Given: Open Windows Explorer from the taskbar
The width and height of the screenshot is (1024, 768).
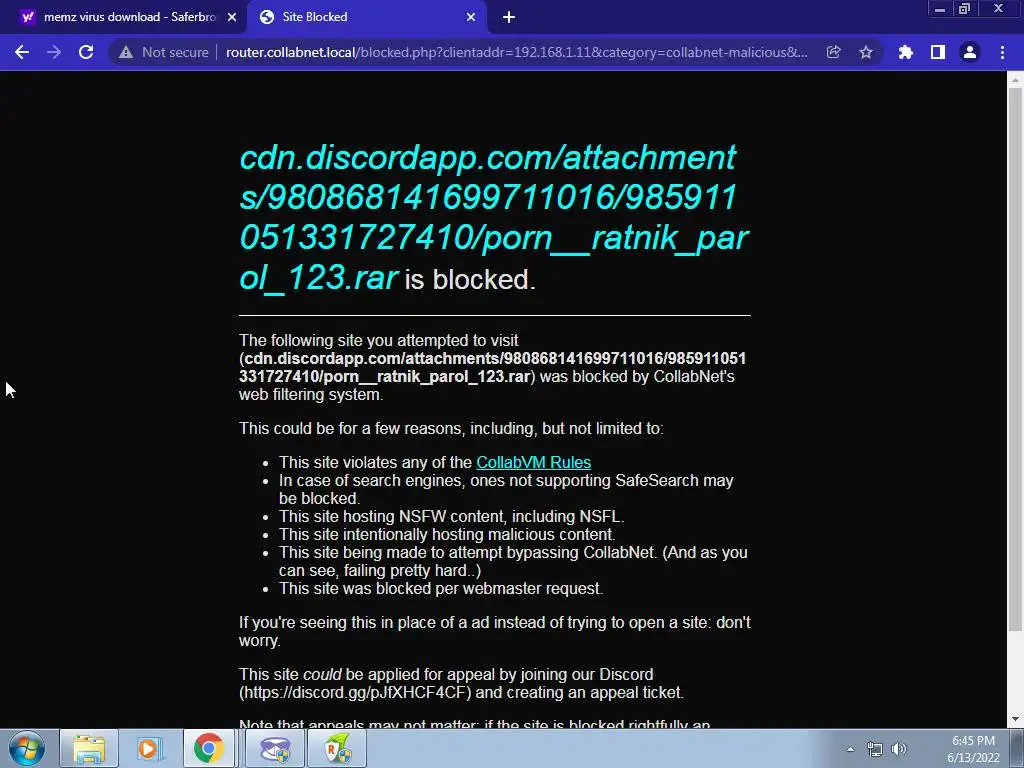Looking at the screenshot, I should (x=89, y=748).
